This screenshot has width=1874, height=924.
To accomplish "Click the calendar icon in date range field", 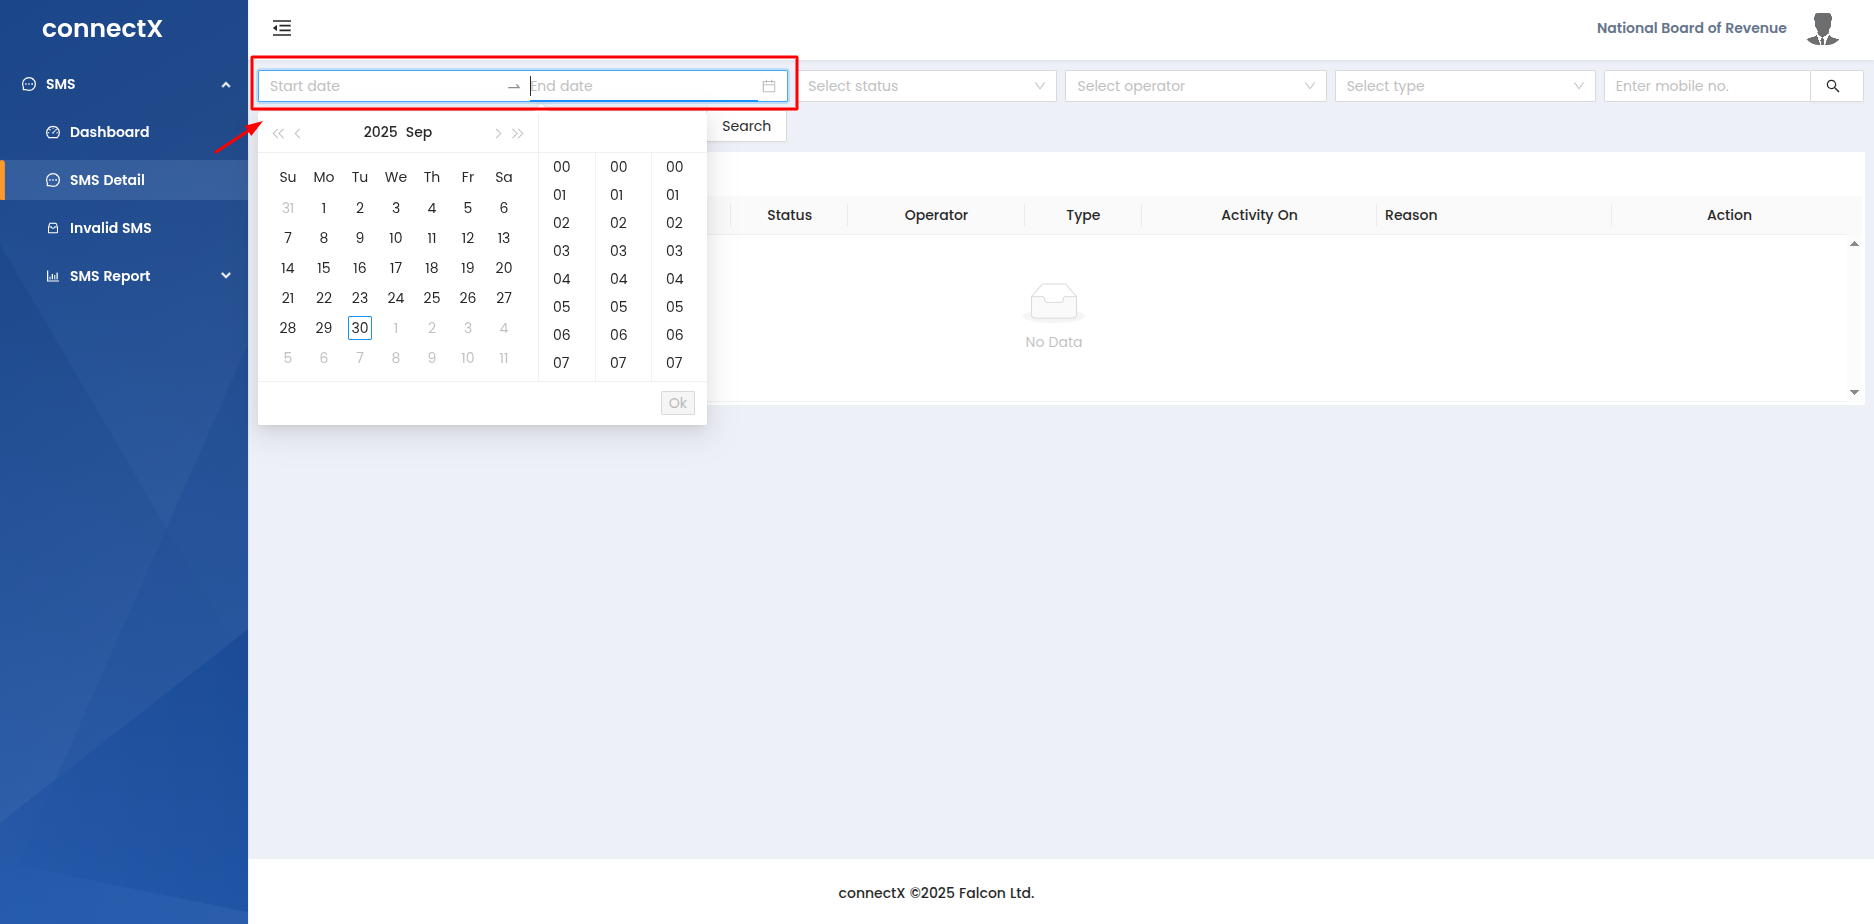I will coord(769,86).
